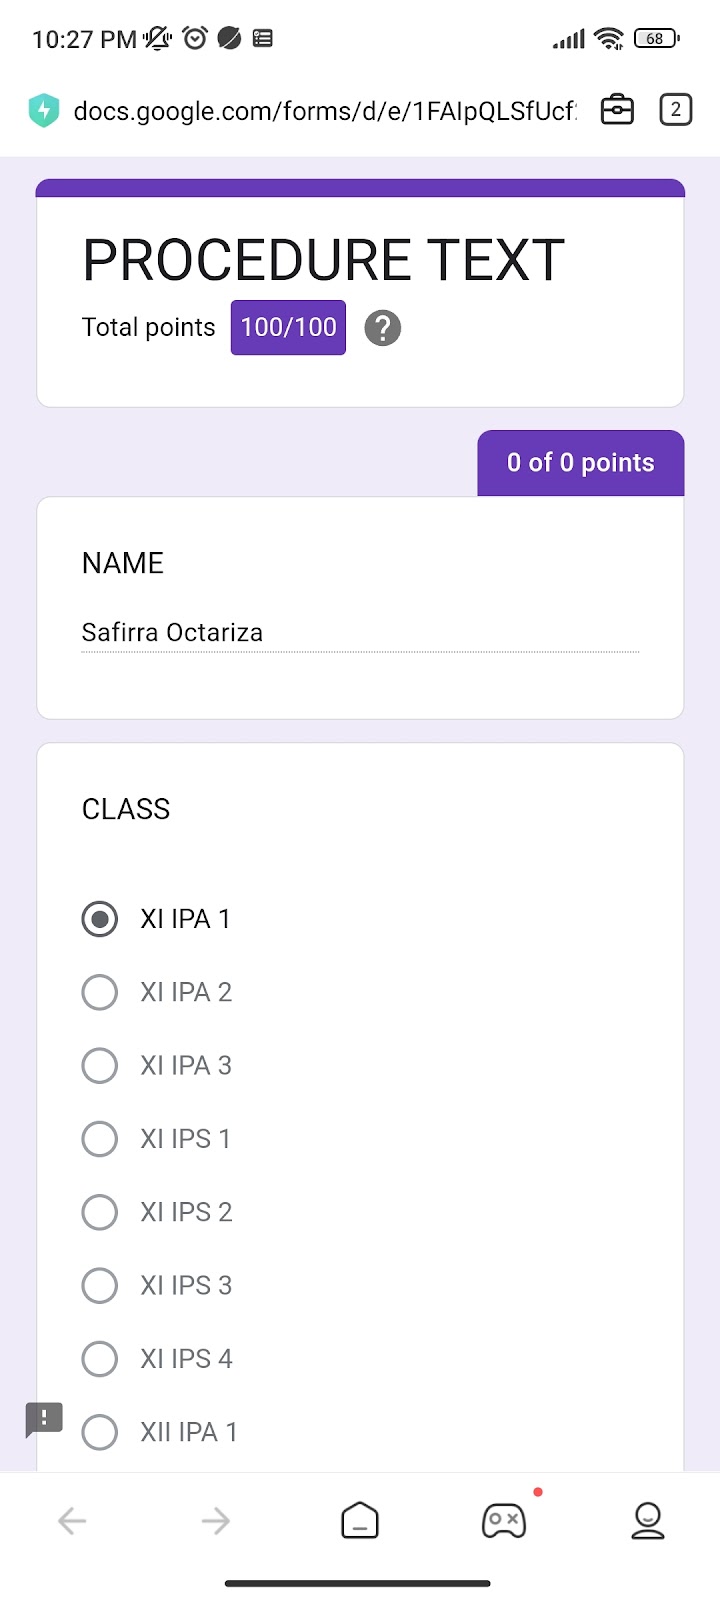Viewport: 720px width, 1600px height.
Task: Tap the 100/100 score badge
Action: tap(288, 328)
